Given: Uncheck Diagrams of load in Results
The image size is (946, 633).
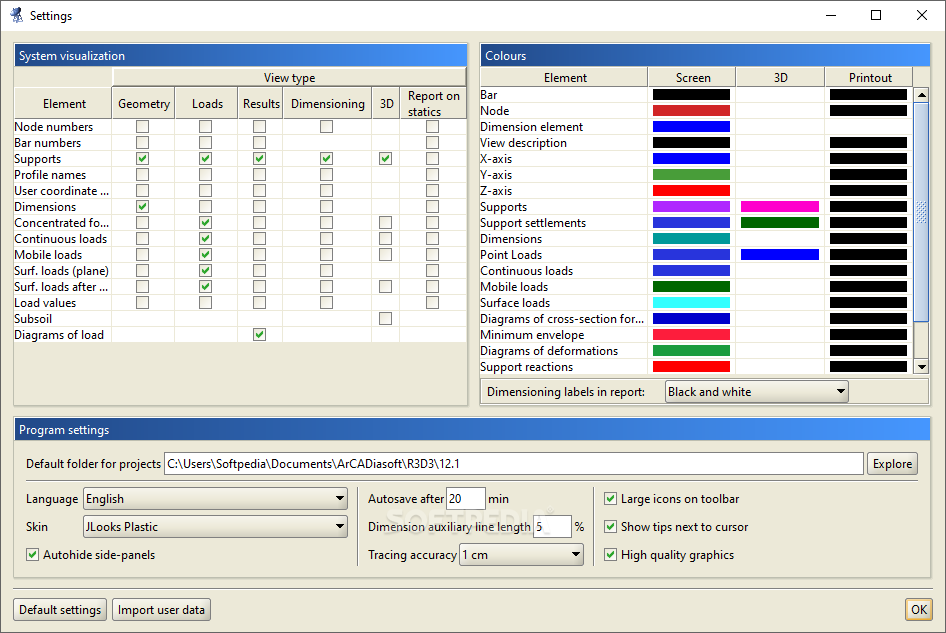Looking at the screenshot, I should click(259, 334).
